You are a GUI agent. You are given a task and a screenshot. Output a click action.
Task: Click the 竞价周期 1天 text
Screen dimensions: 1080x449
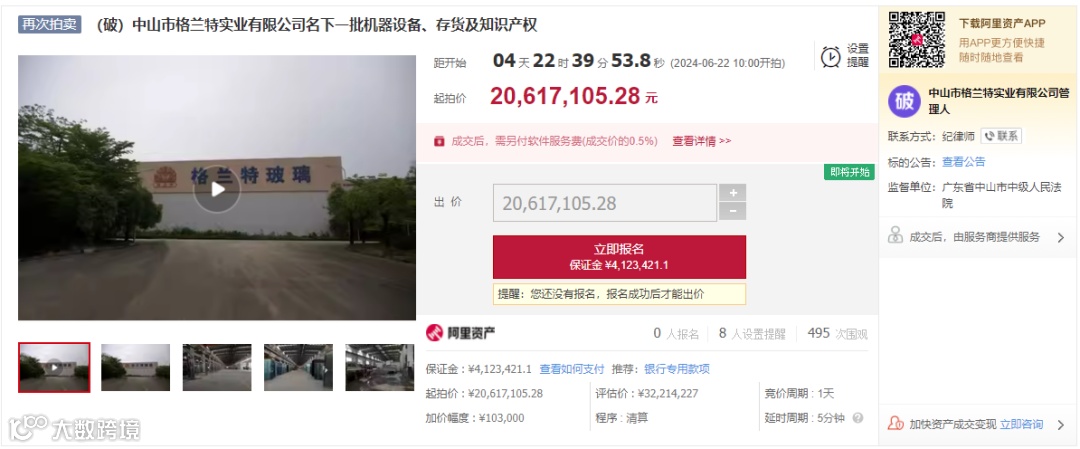(800, 394)
